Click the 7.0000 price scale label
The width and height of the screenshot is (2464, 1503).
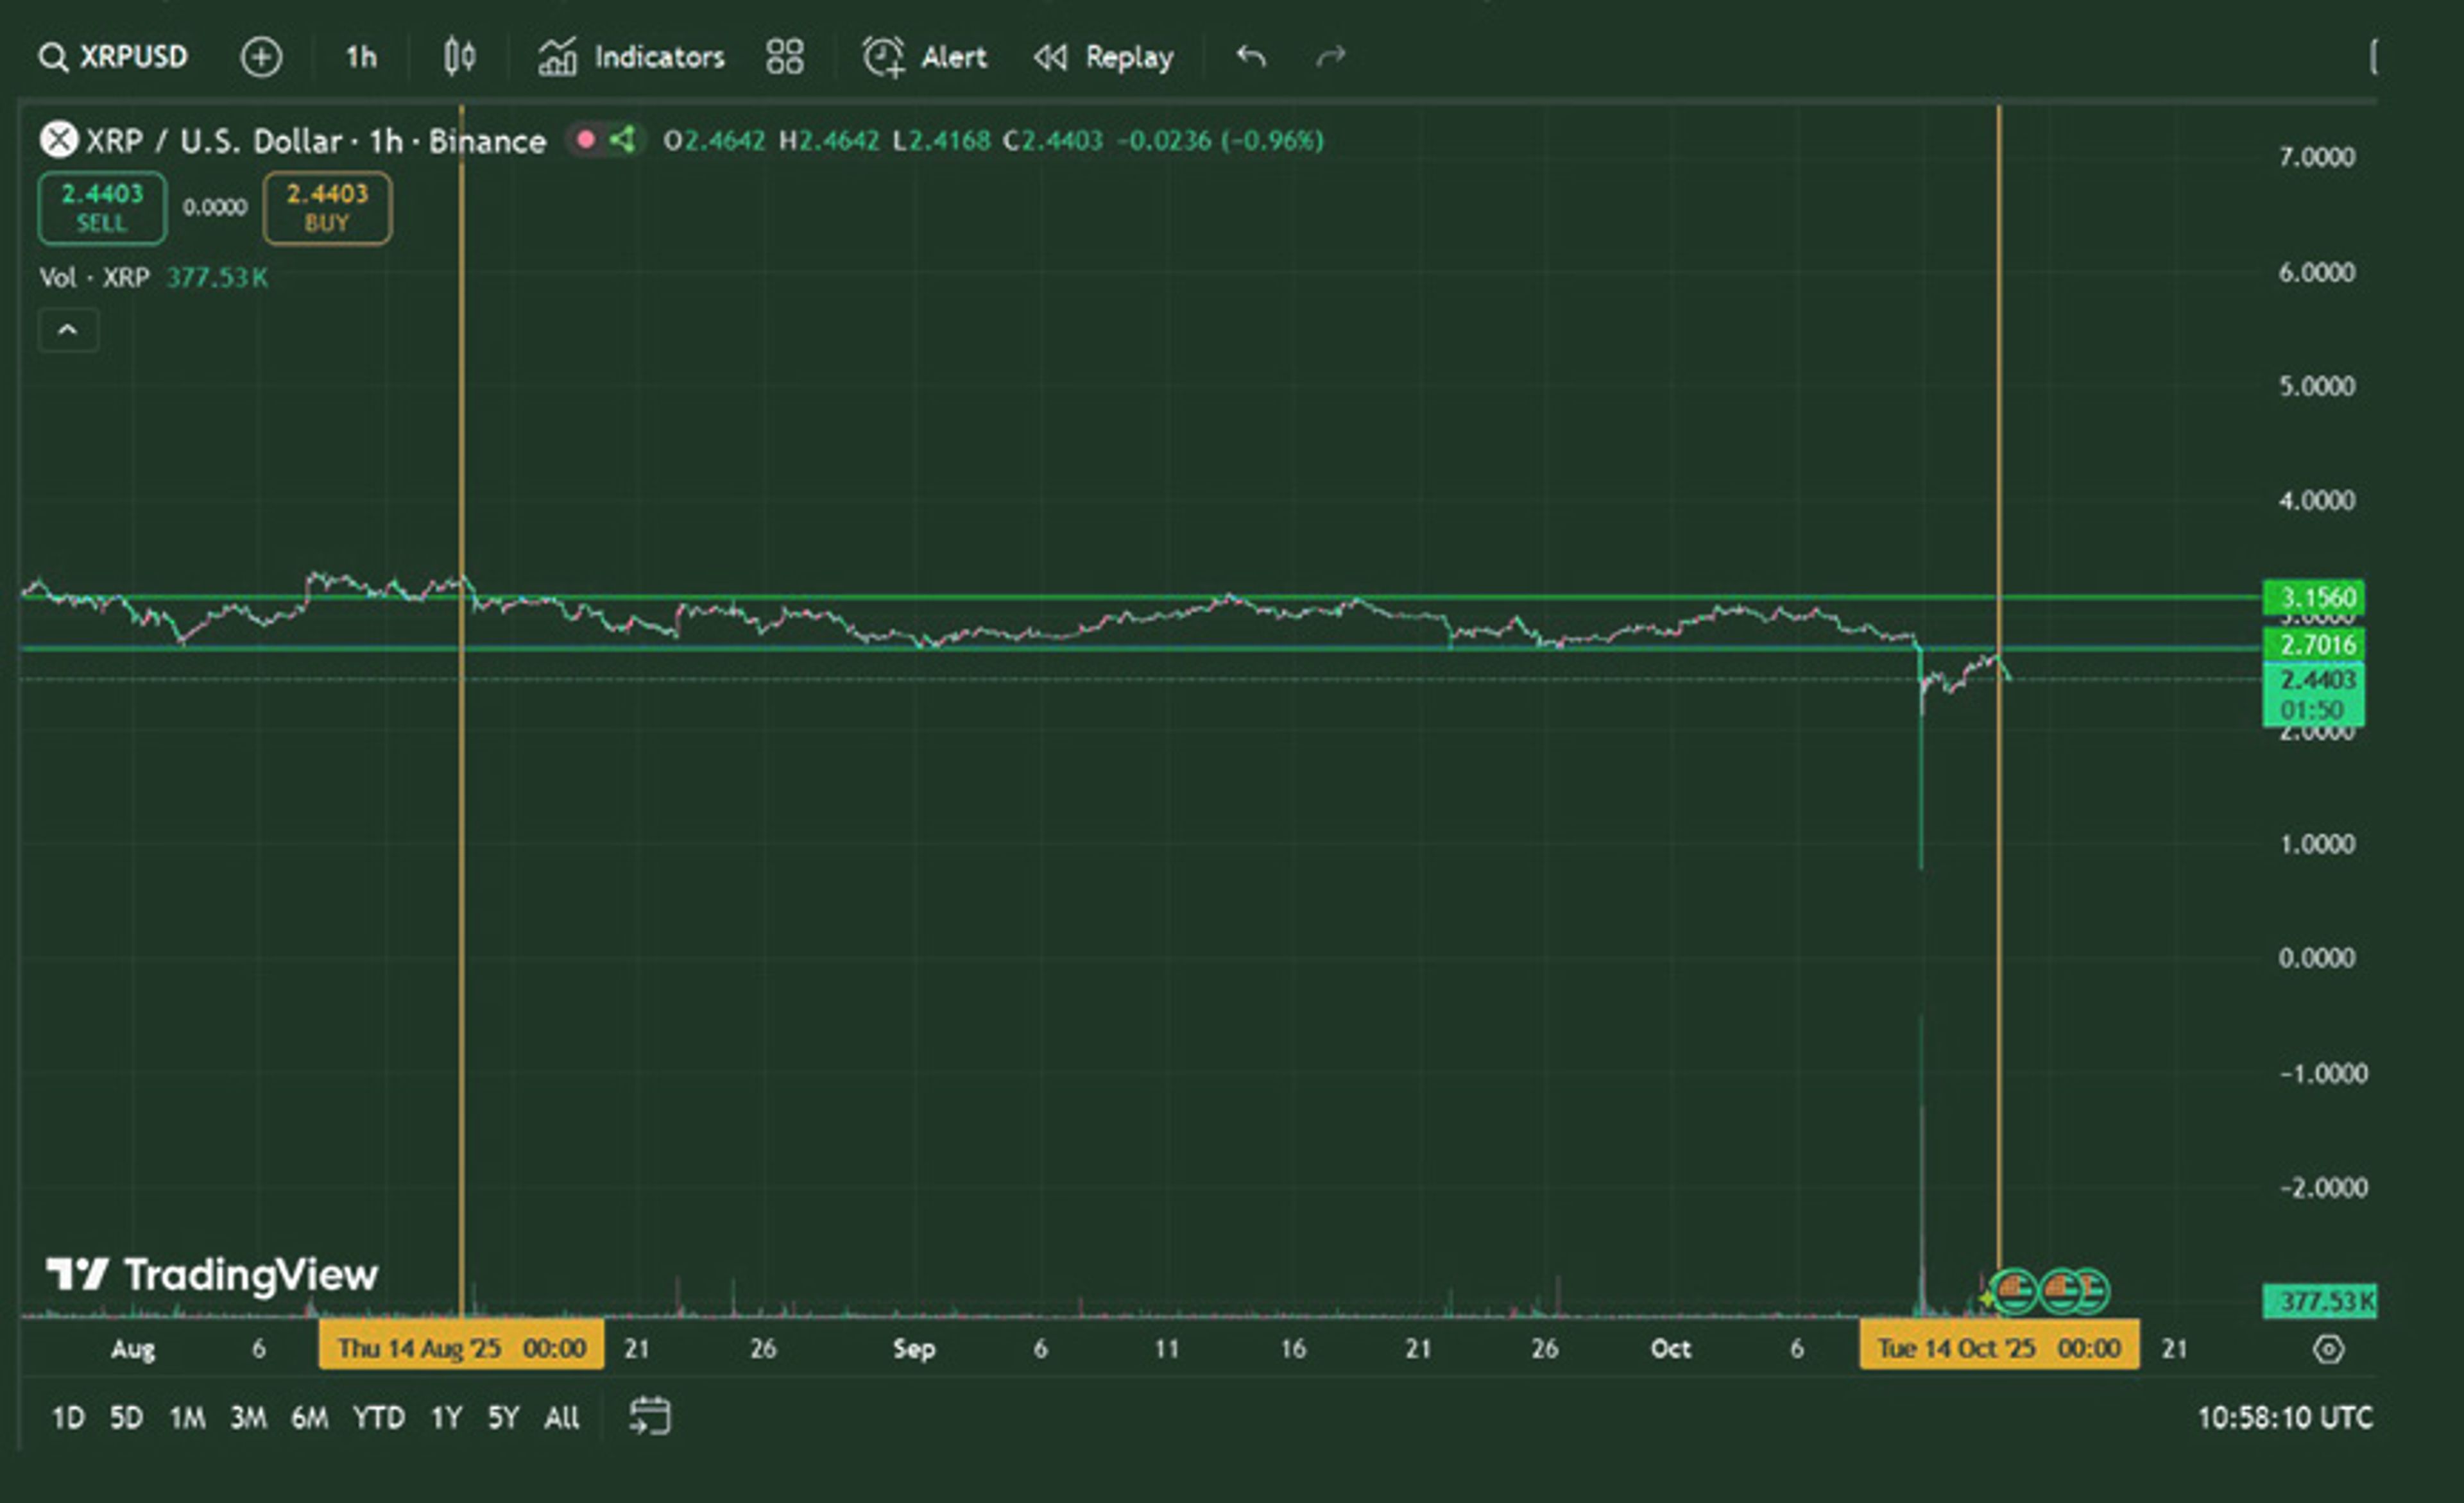(2316, 157)
